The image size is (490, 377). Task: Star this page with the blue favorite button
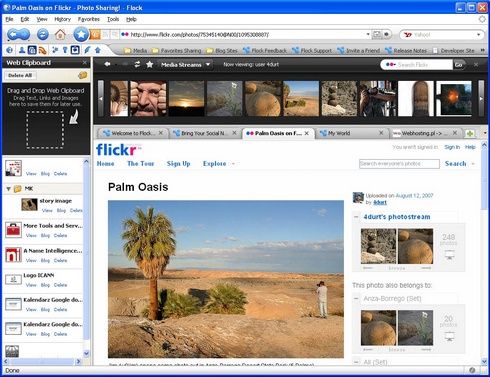click(81, 34)
